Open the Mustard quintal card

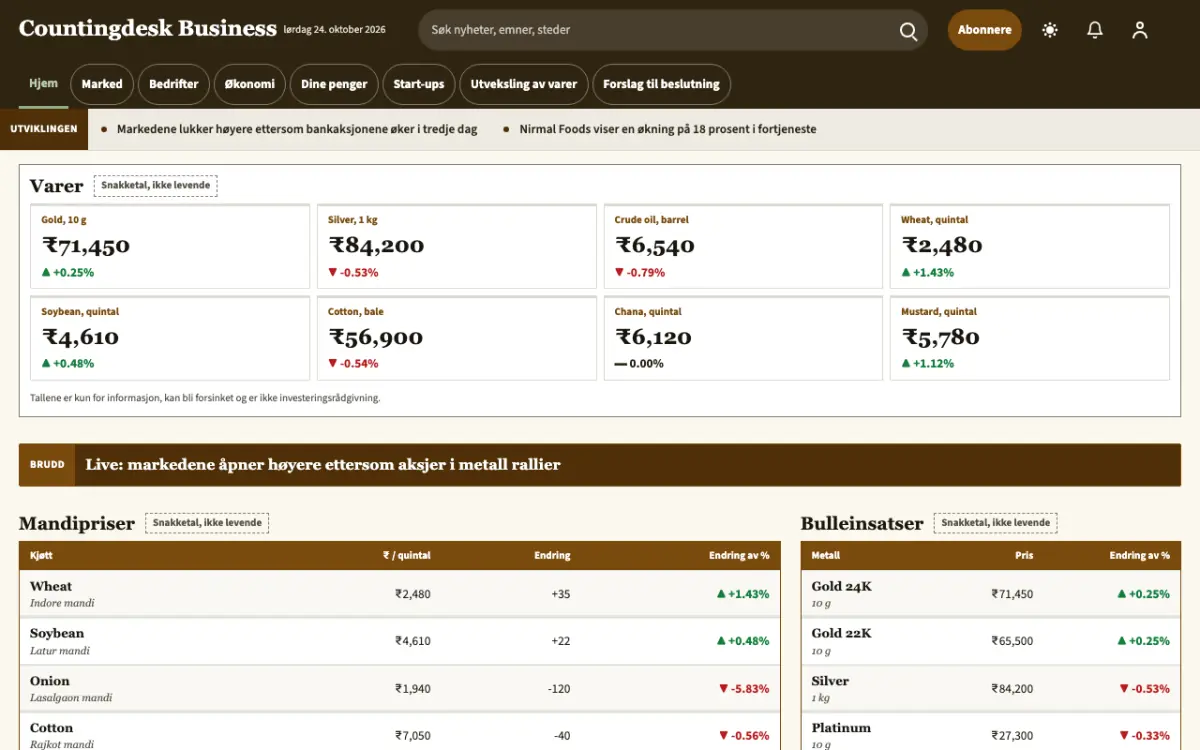click(x=1030, y=338)
